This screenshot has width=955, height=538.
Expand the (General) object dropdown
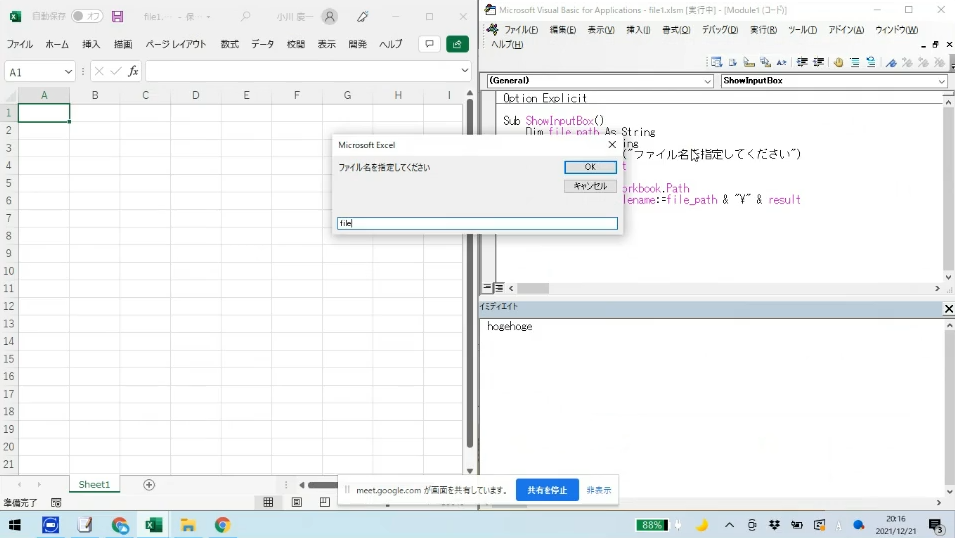(x=708, y=81)
